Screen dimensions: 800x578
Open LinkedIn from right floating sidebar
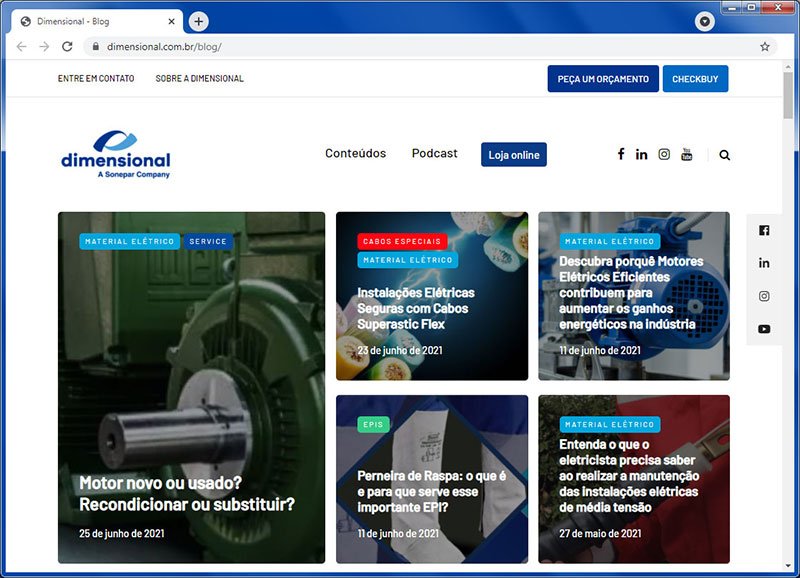[x=764, y=263]
